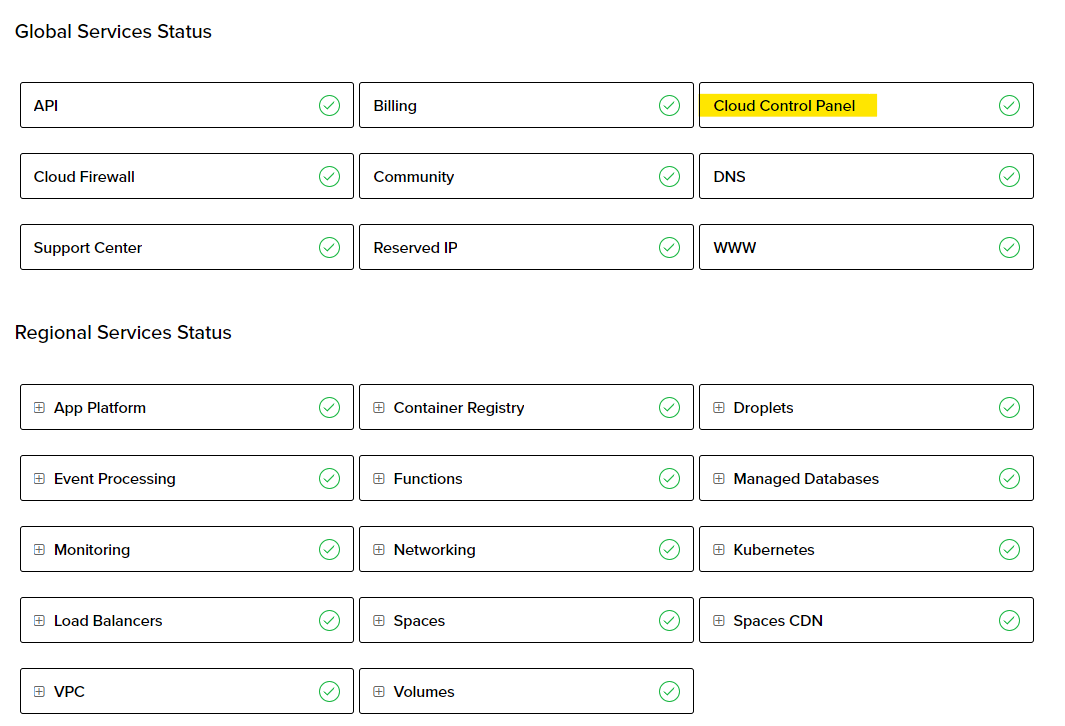Screen dimensions: 1065x726
Task: Expand the Droplets regional list
Action: point(719,407)
